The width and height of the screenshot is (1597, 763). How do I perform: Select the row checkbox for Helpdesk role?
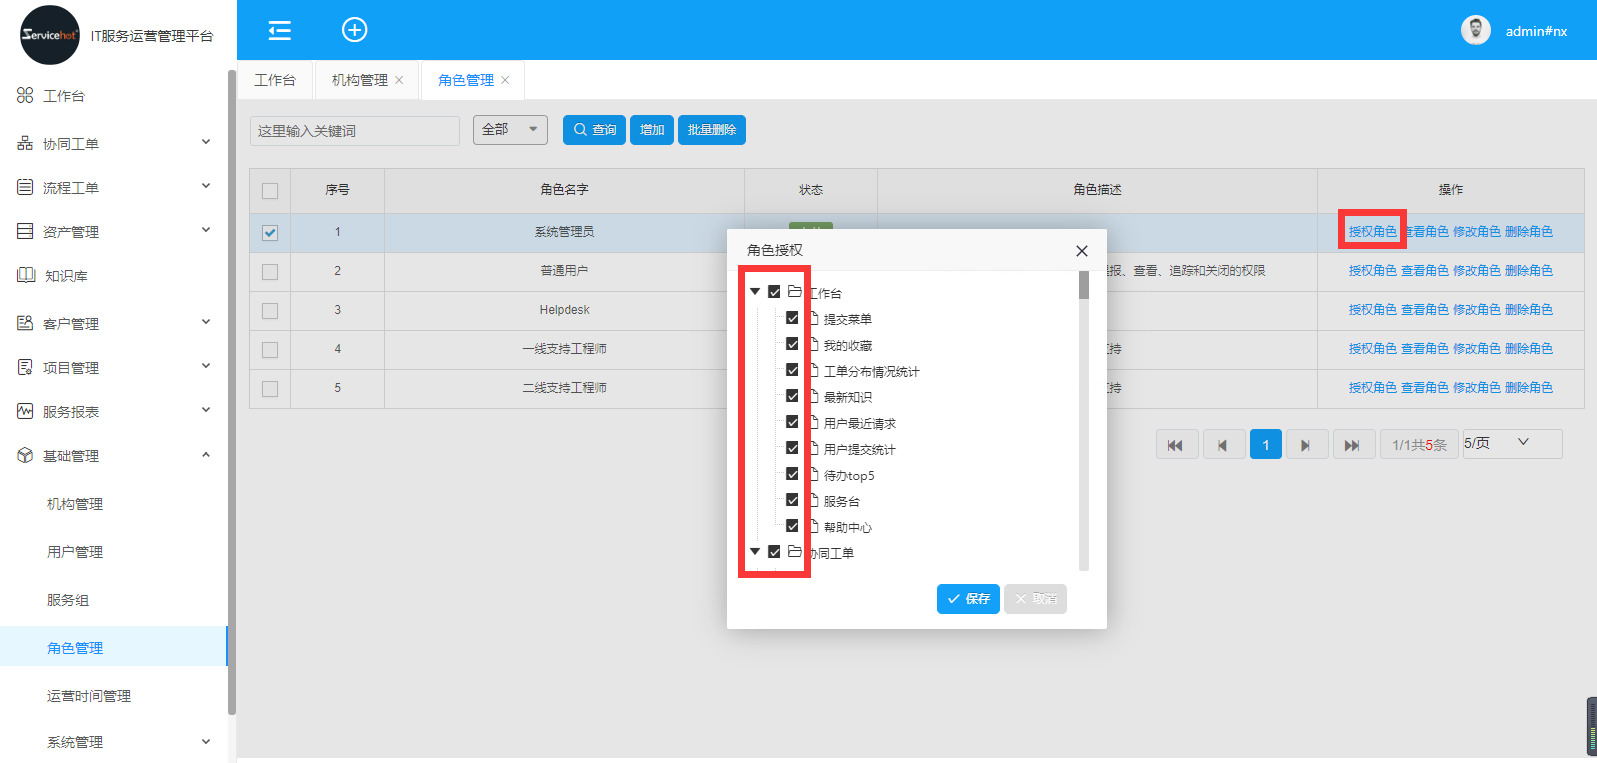click(x=270, y=311)
